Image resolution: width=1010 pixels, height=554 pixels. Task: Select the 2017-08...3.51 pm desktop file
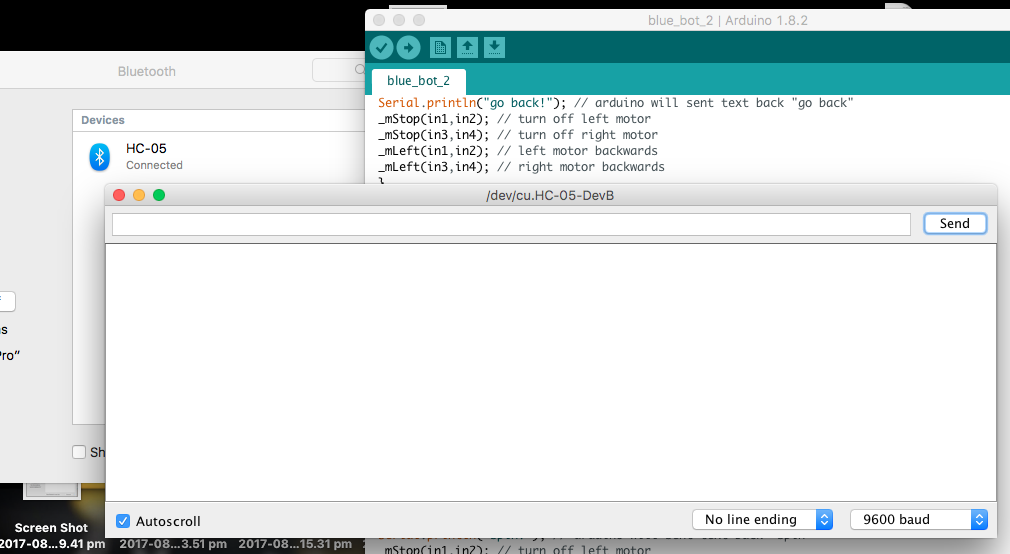coord(173,544)
